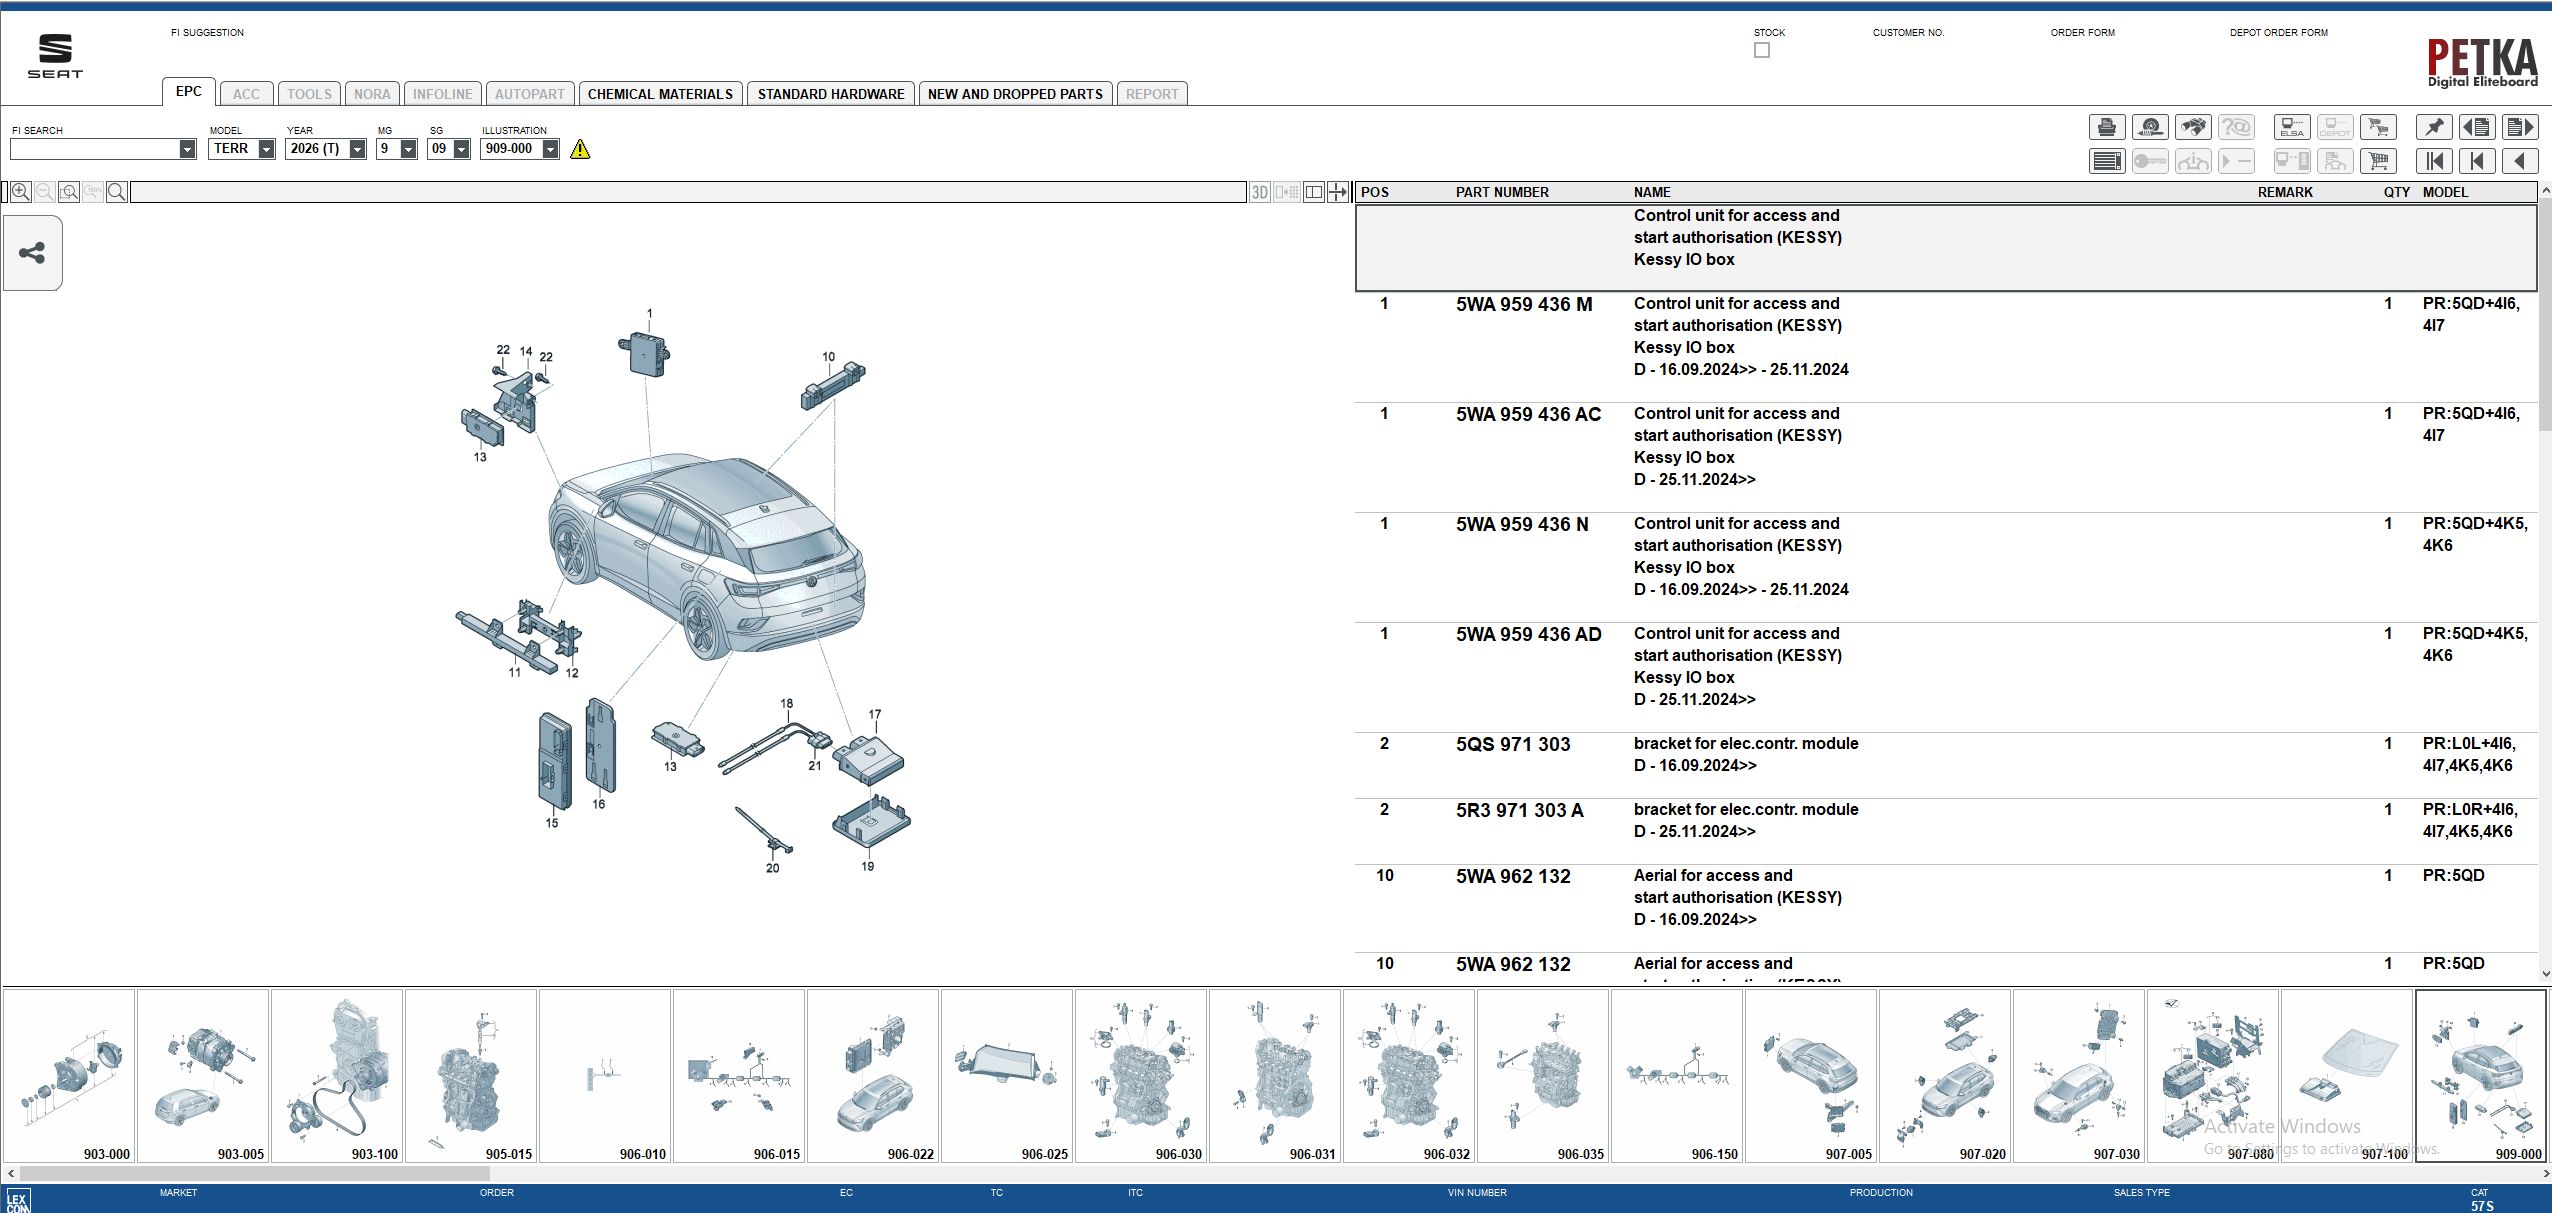Toggle the 3D view mode
The image size is (2552, 1213).
[x=1259, y=191]
